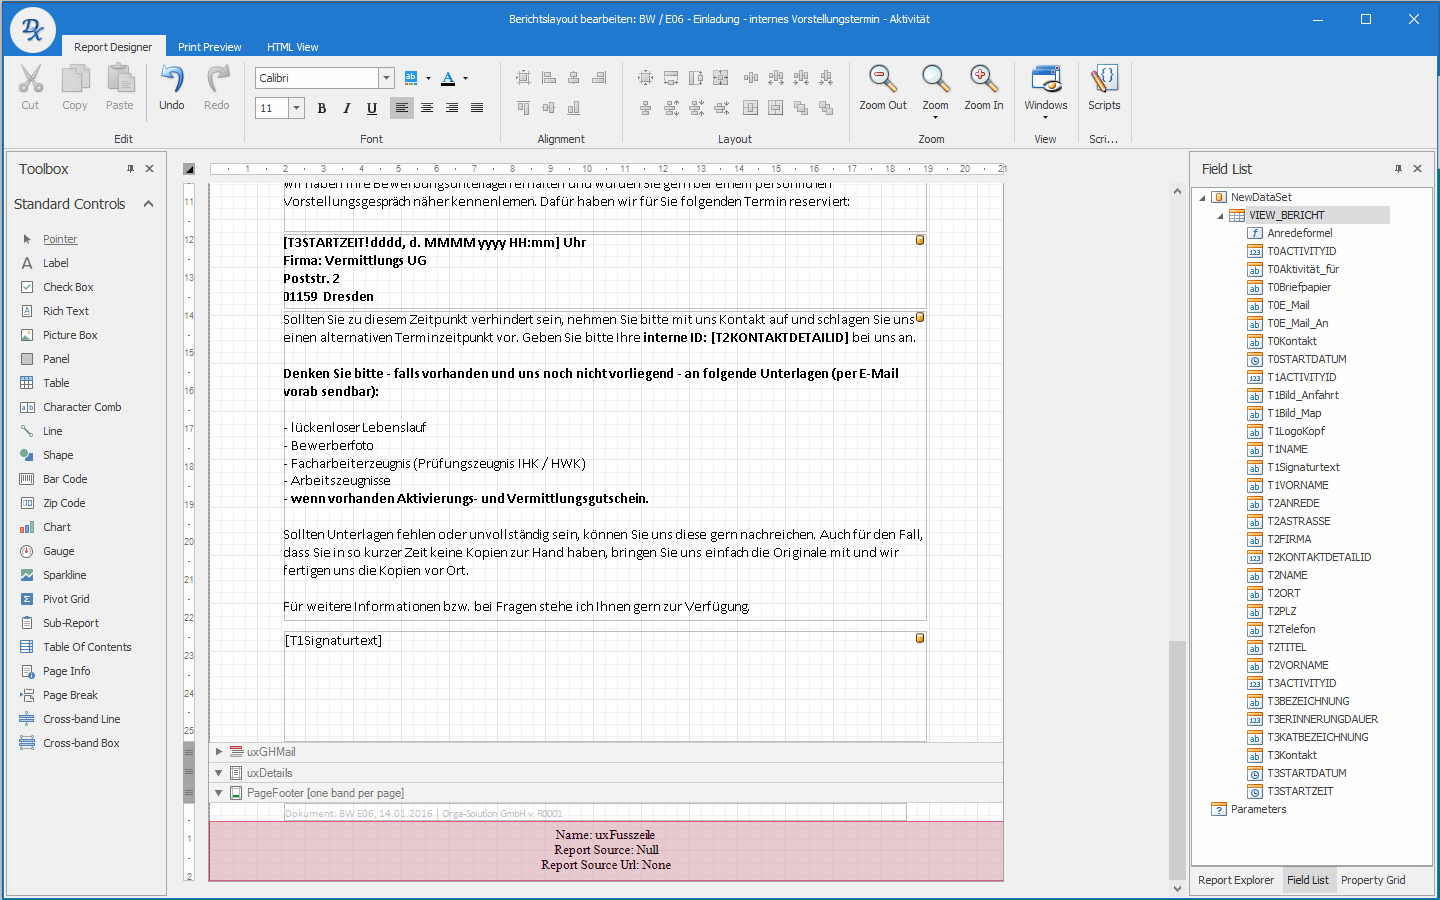
Task: Choose the Shape control
Action: click(x=58, y=455)
